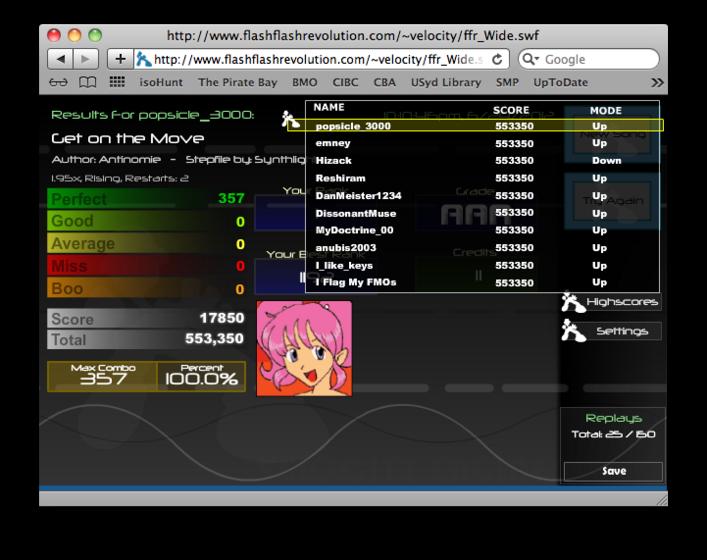Click the dancer icon beside Settings
The image size is (707, 560).
[x=573, y=330]
